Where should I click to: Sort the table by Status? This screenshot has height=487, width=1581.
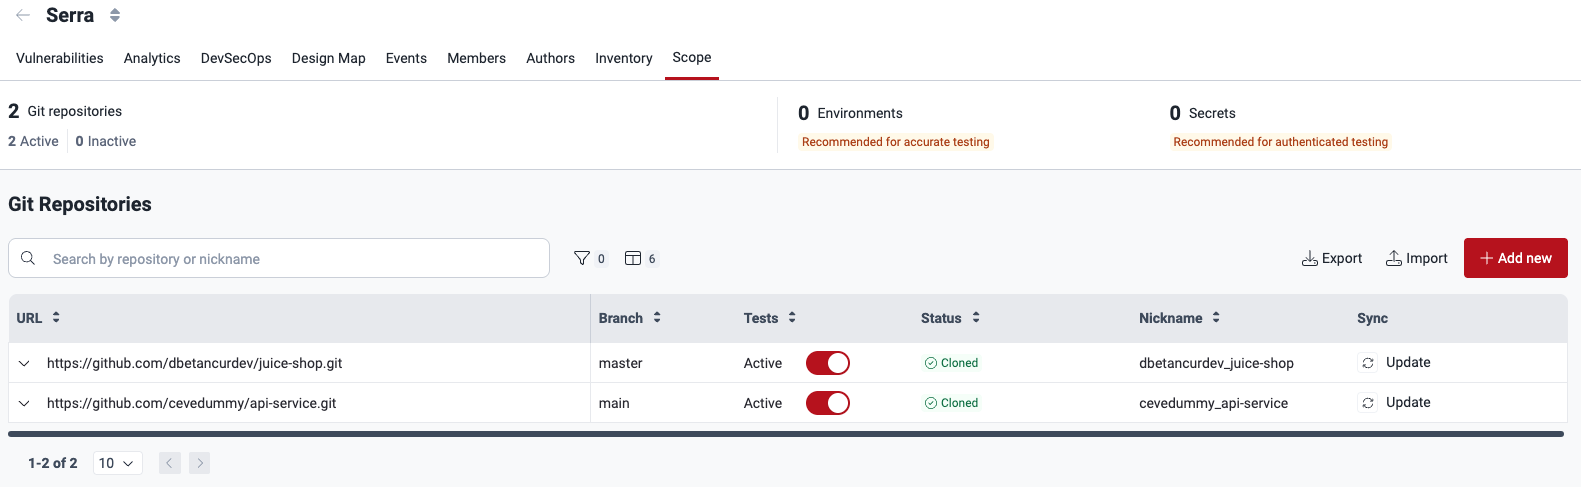(976, 317)
